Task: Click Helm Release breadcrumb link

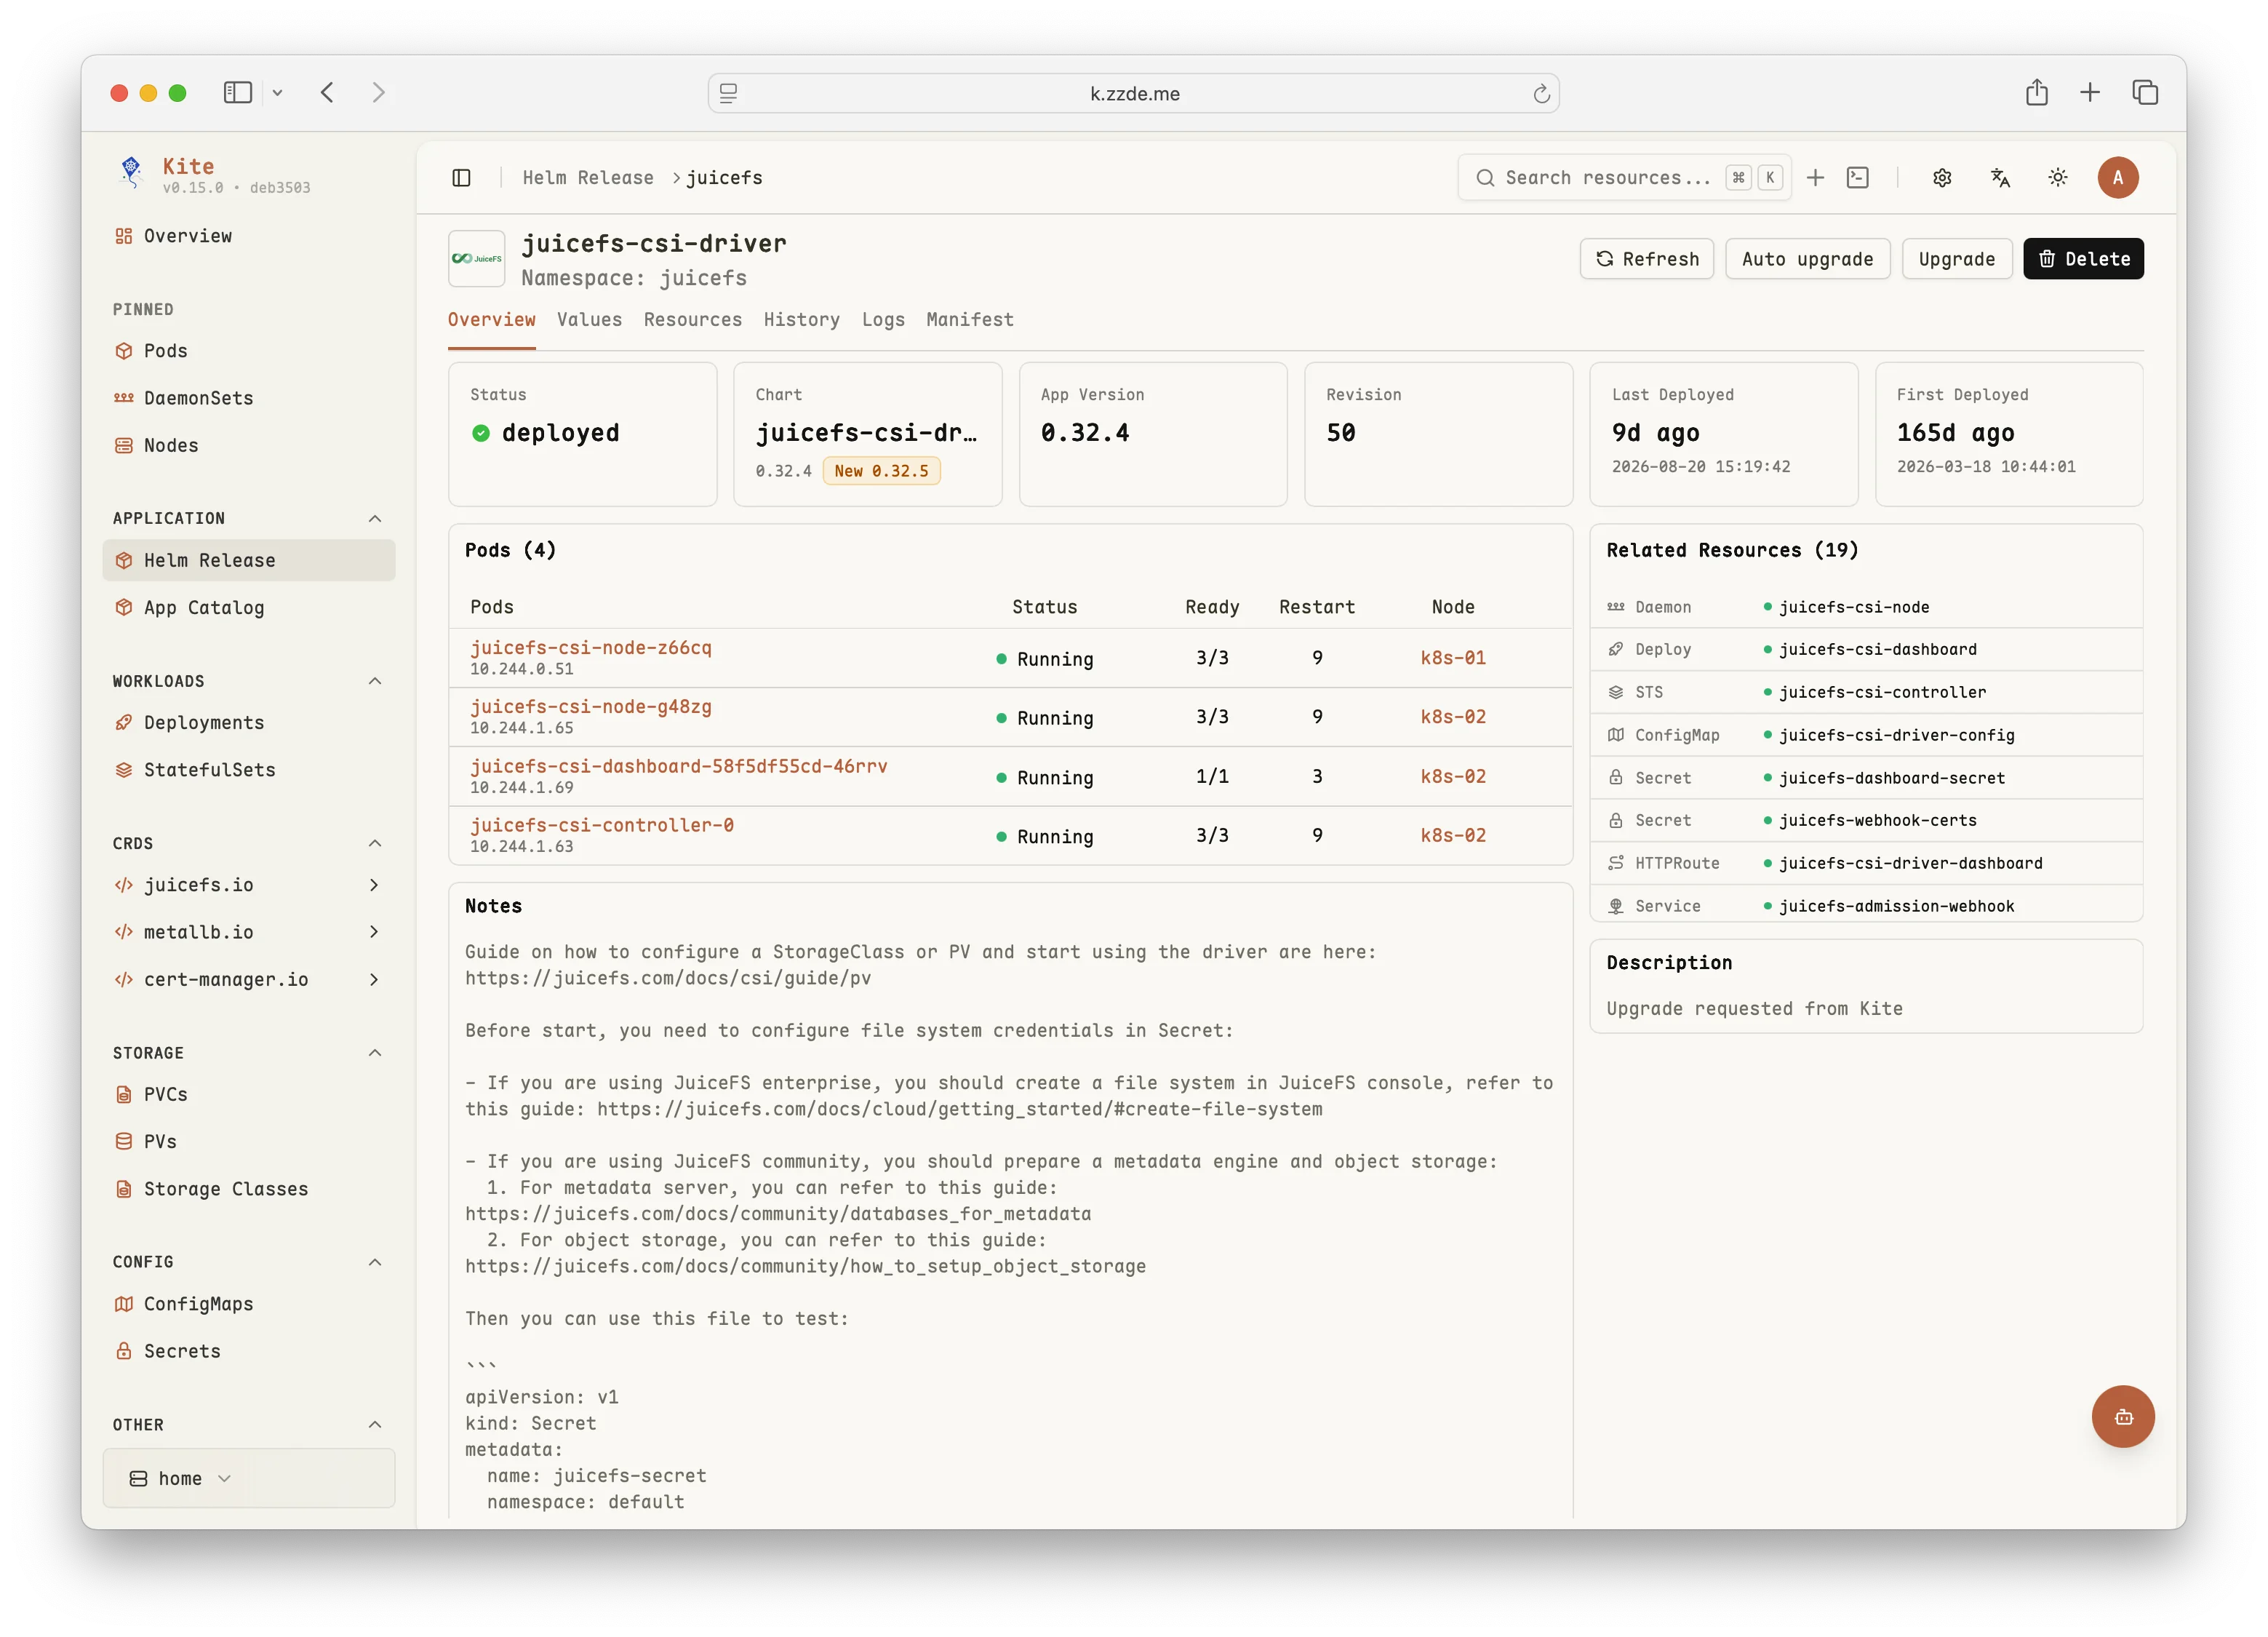Action: 587,178
